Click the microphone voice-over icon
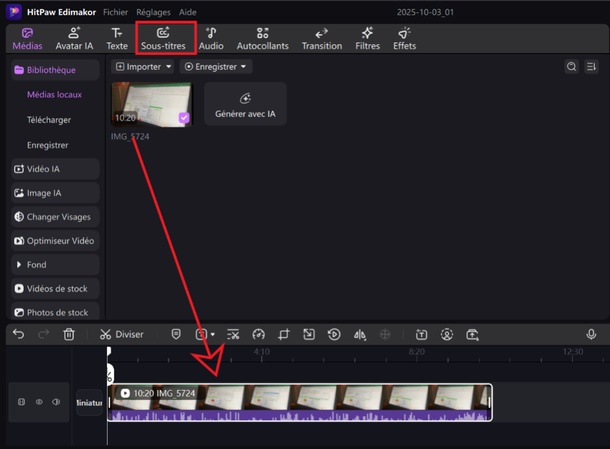 (591, 334)
